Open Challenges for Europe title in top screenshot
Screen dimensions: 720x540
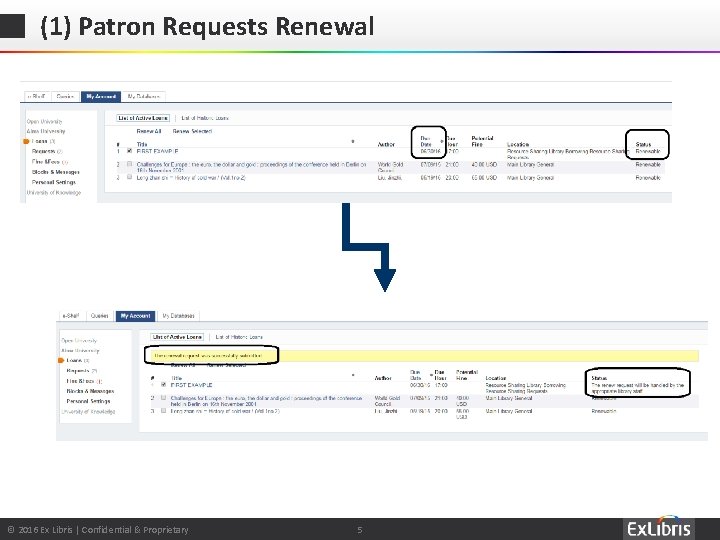point(251,167)
